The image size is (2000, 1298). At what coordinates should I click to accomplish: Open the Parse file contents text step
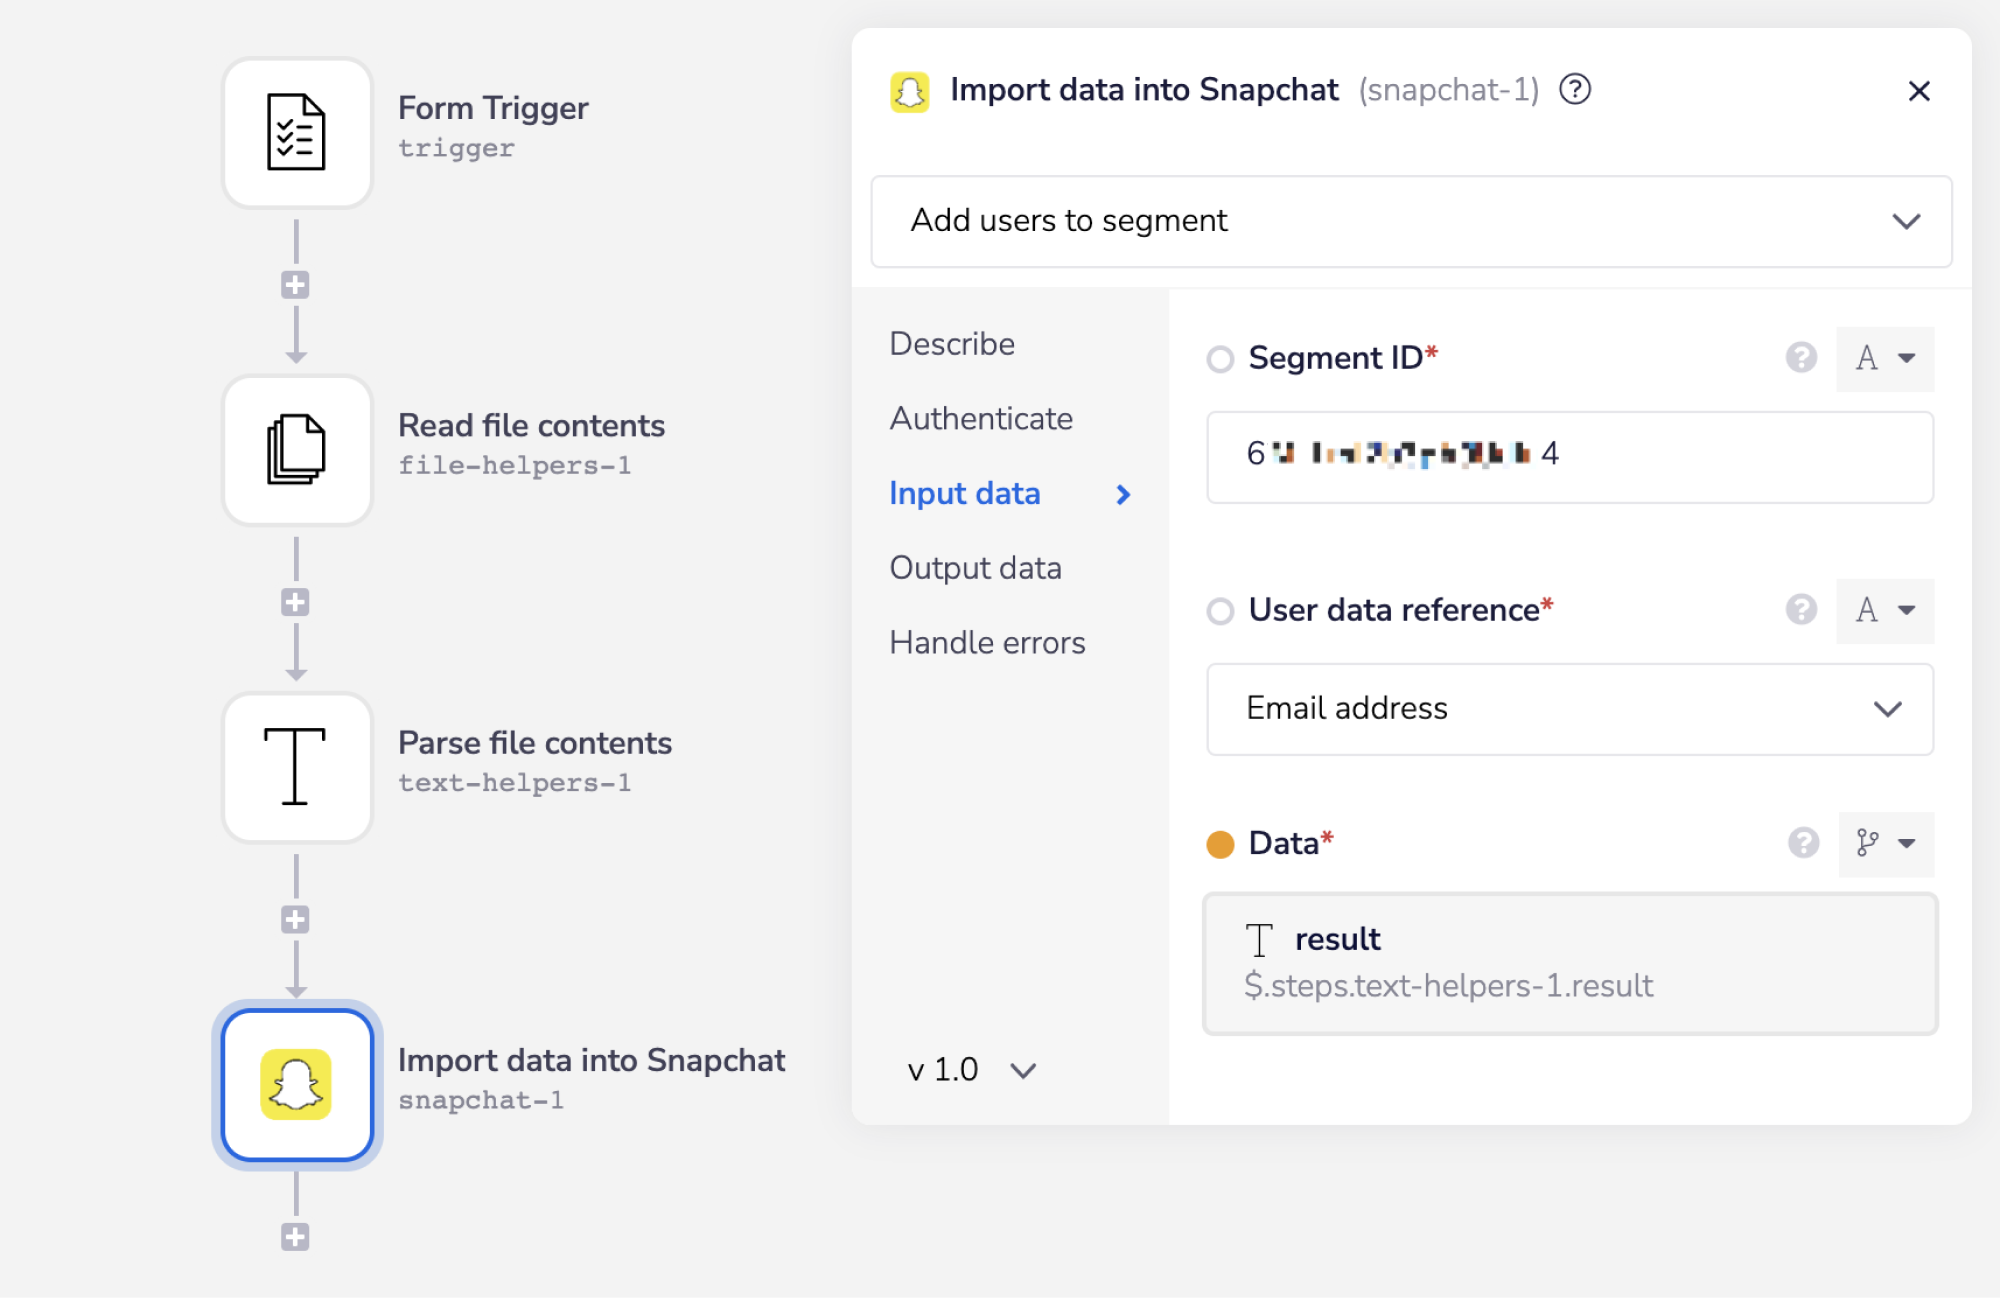(297, 767)
